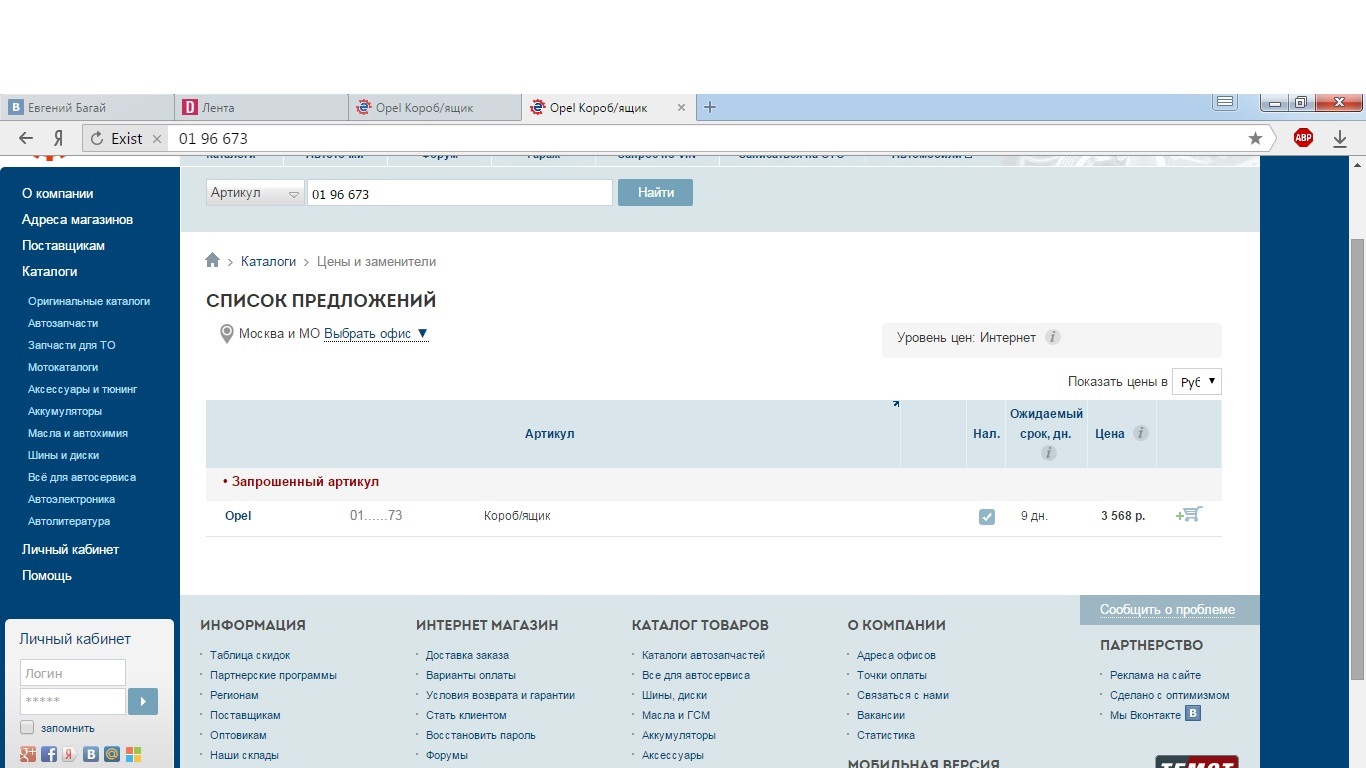Open Реклама на сайте link
This screenshot has height=768, width=1366.
(x=1155, y=675)
